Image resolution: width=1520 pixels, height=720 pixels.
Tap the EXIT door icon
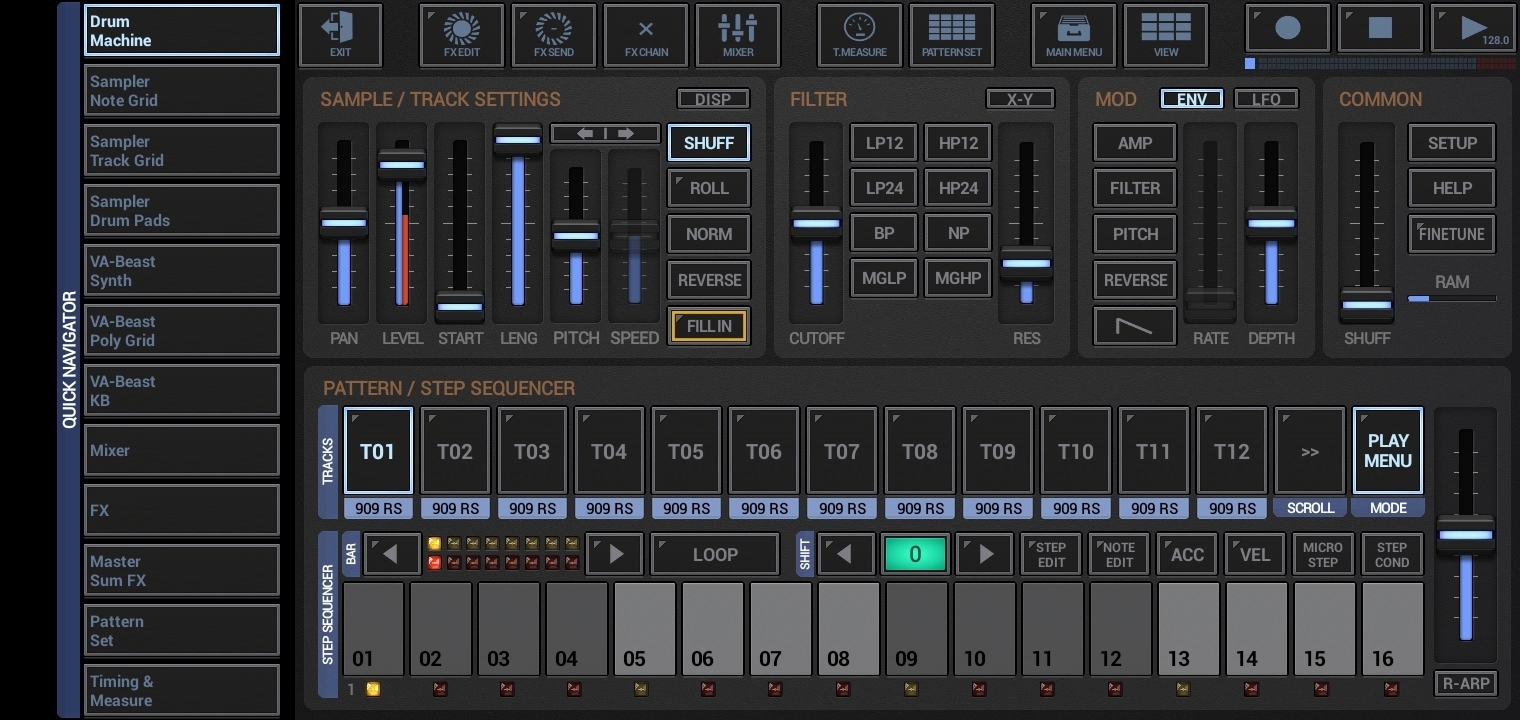340,35
